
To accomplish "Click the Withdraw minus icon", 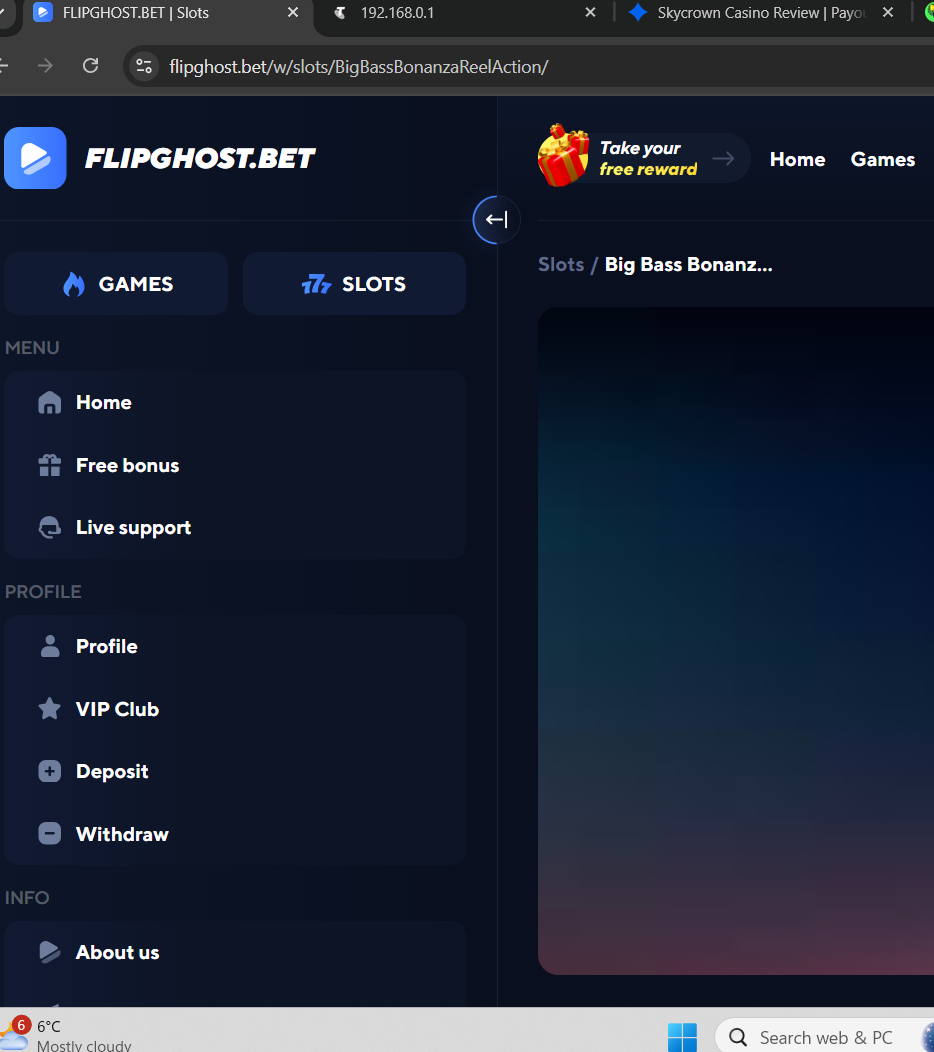I will coord(50,834).
